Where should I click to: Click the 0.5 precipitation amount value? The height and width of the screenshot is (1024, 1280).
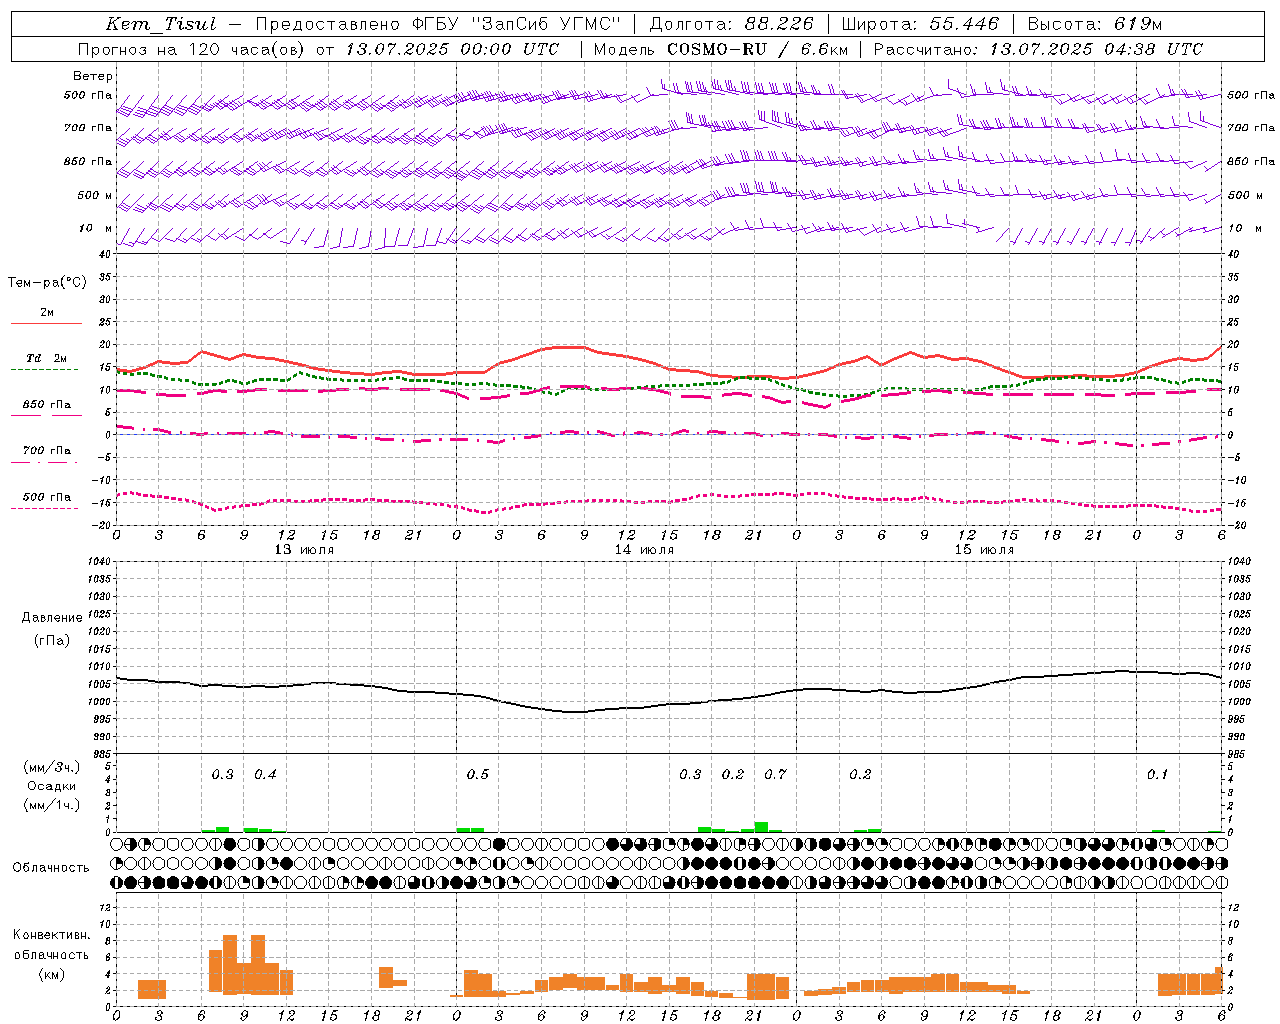478,775
